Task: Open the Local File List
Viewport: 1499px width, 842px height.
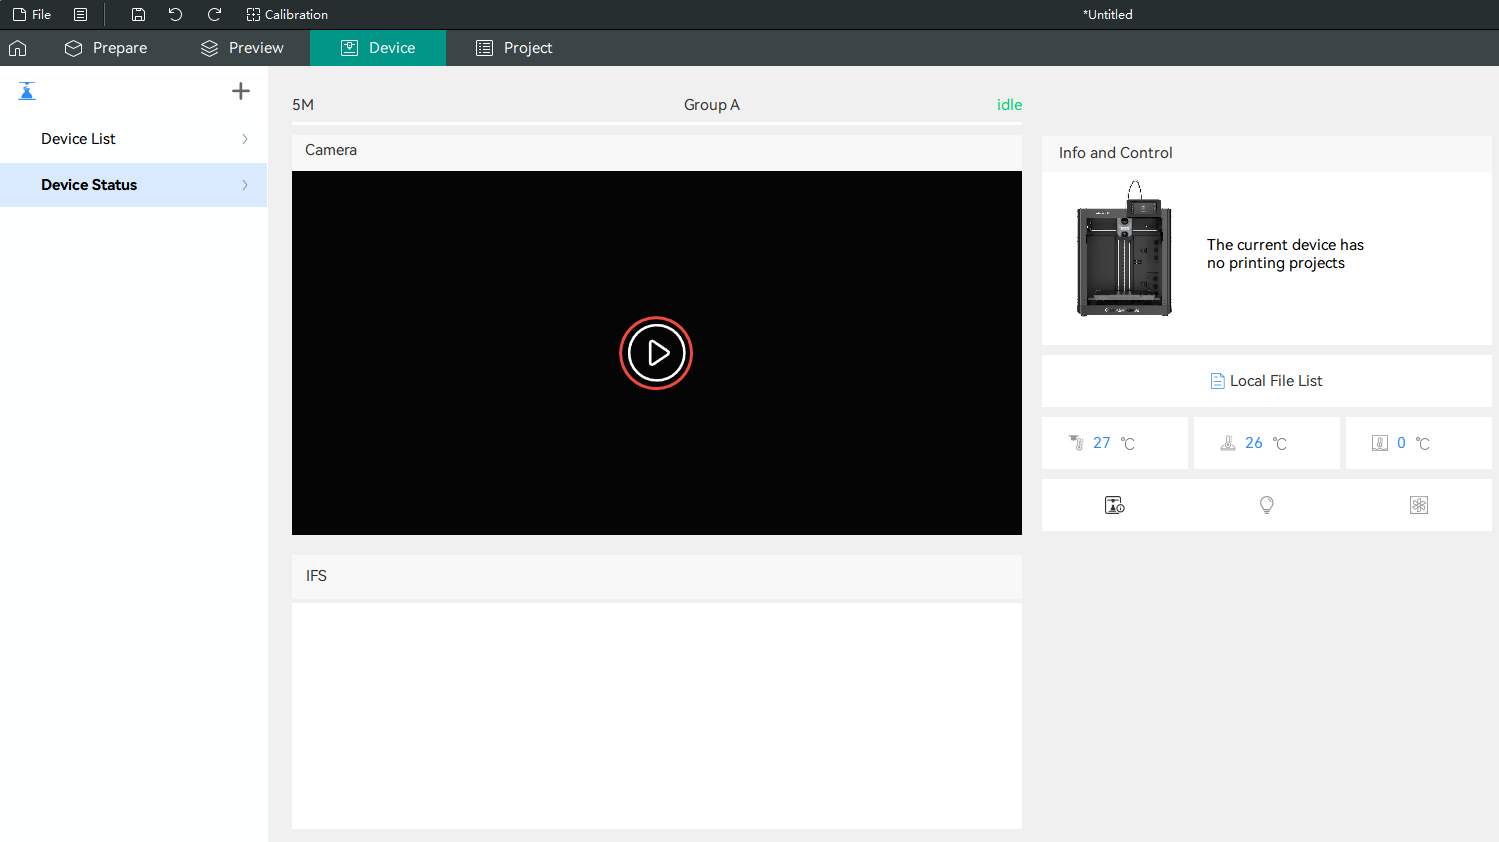Action: click(x=1266, y=381)
